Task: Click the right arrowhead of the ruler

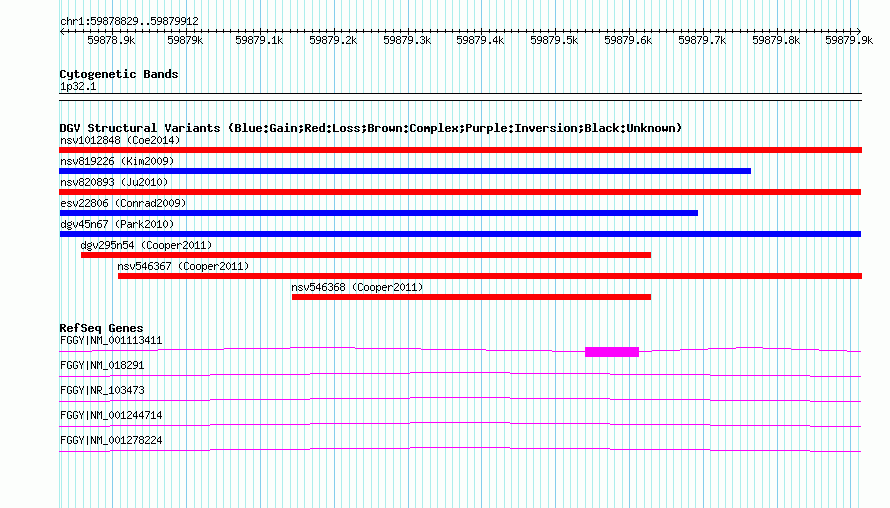Action: pyautogui.click(x=859, y=32)
